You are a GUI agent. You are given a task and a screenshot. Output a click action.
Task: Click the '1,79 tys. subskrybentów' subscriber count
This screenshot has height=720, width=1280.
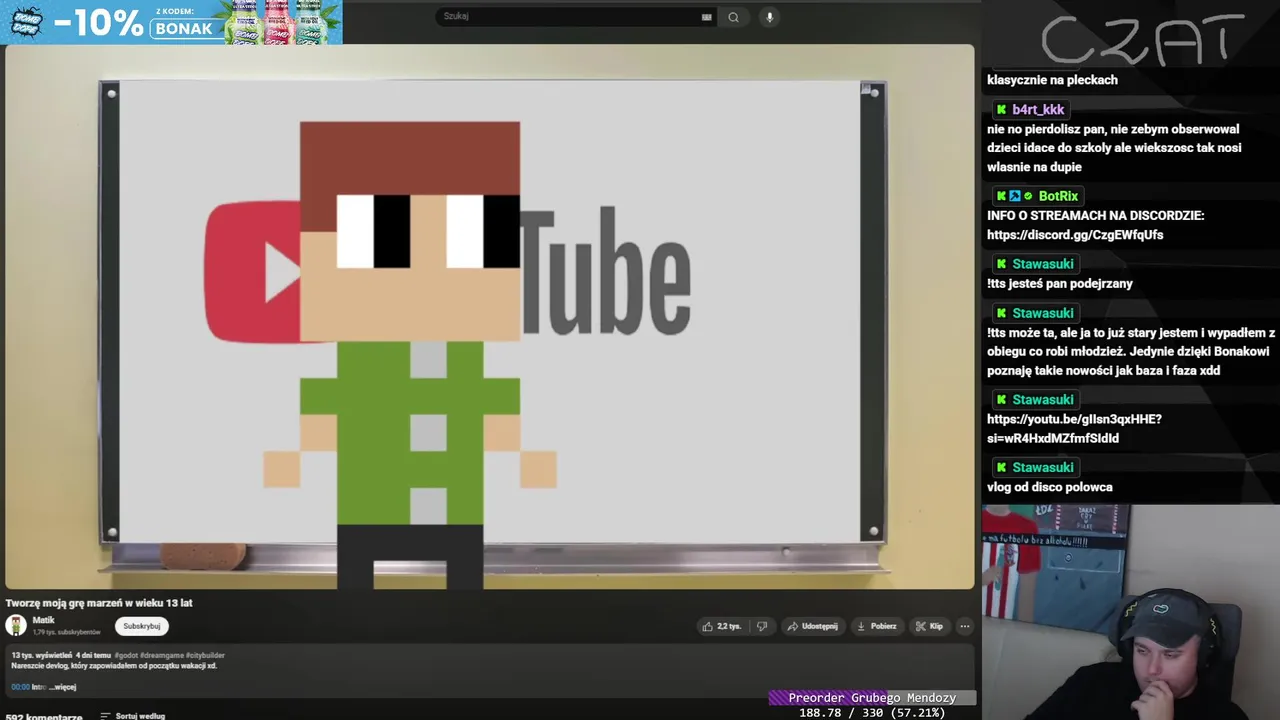click(66, 632)
